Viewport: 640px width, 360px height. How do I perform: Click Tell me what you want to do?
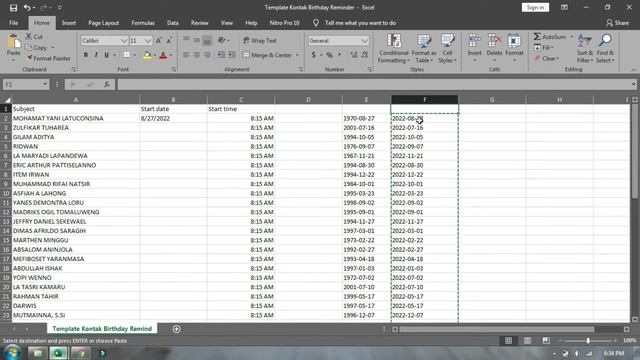coord(360,23)
